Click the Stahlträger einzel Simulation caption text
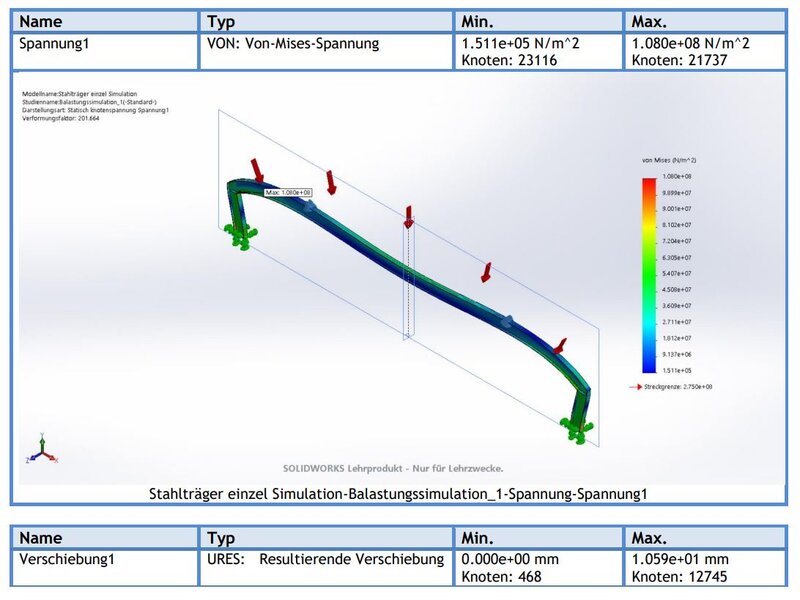The image size is (800, 600). [x=398, y=493]
